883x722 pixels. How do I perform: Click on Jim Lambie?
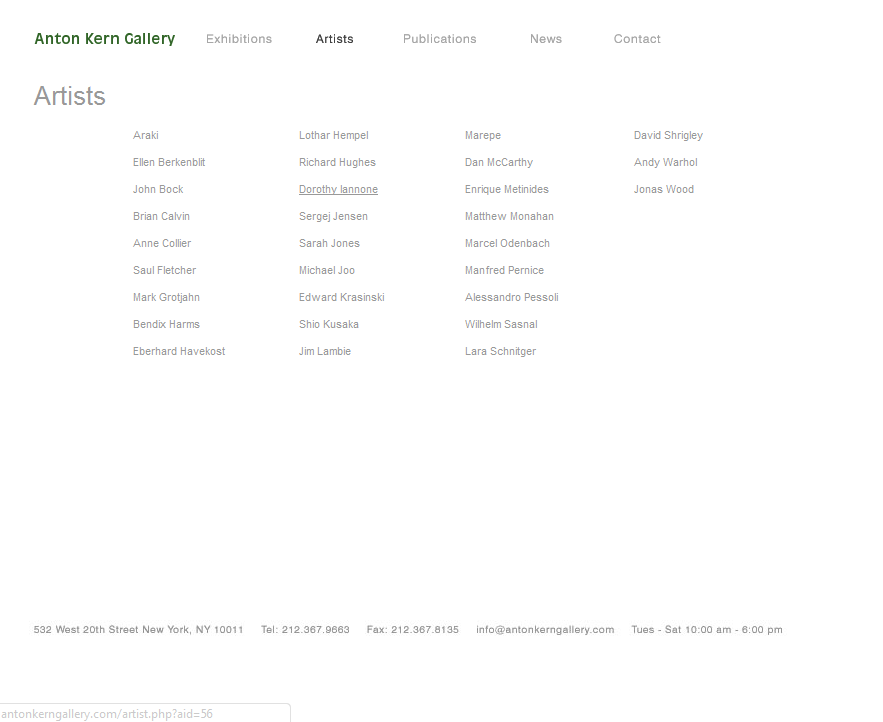point(325,352)
